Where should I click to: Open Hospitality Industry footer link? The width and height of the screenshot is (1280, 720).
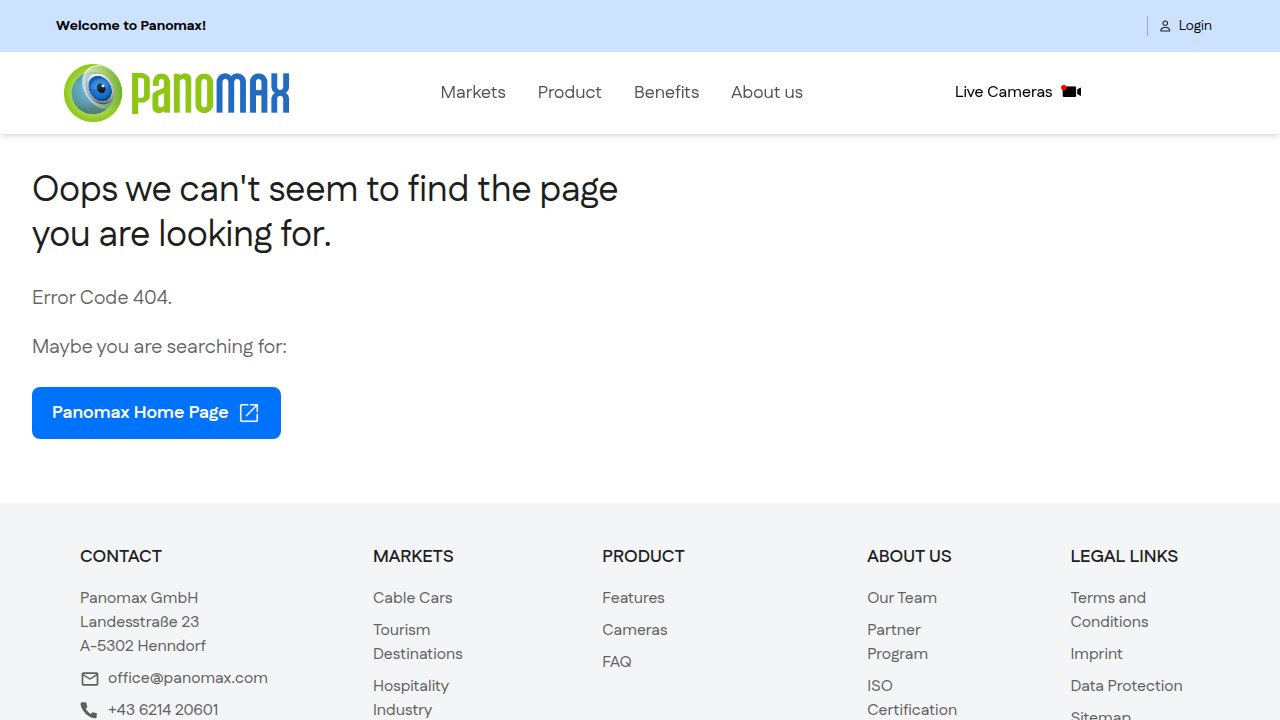[x=411, y=698]
